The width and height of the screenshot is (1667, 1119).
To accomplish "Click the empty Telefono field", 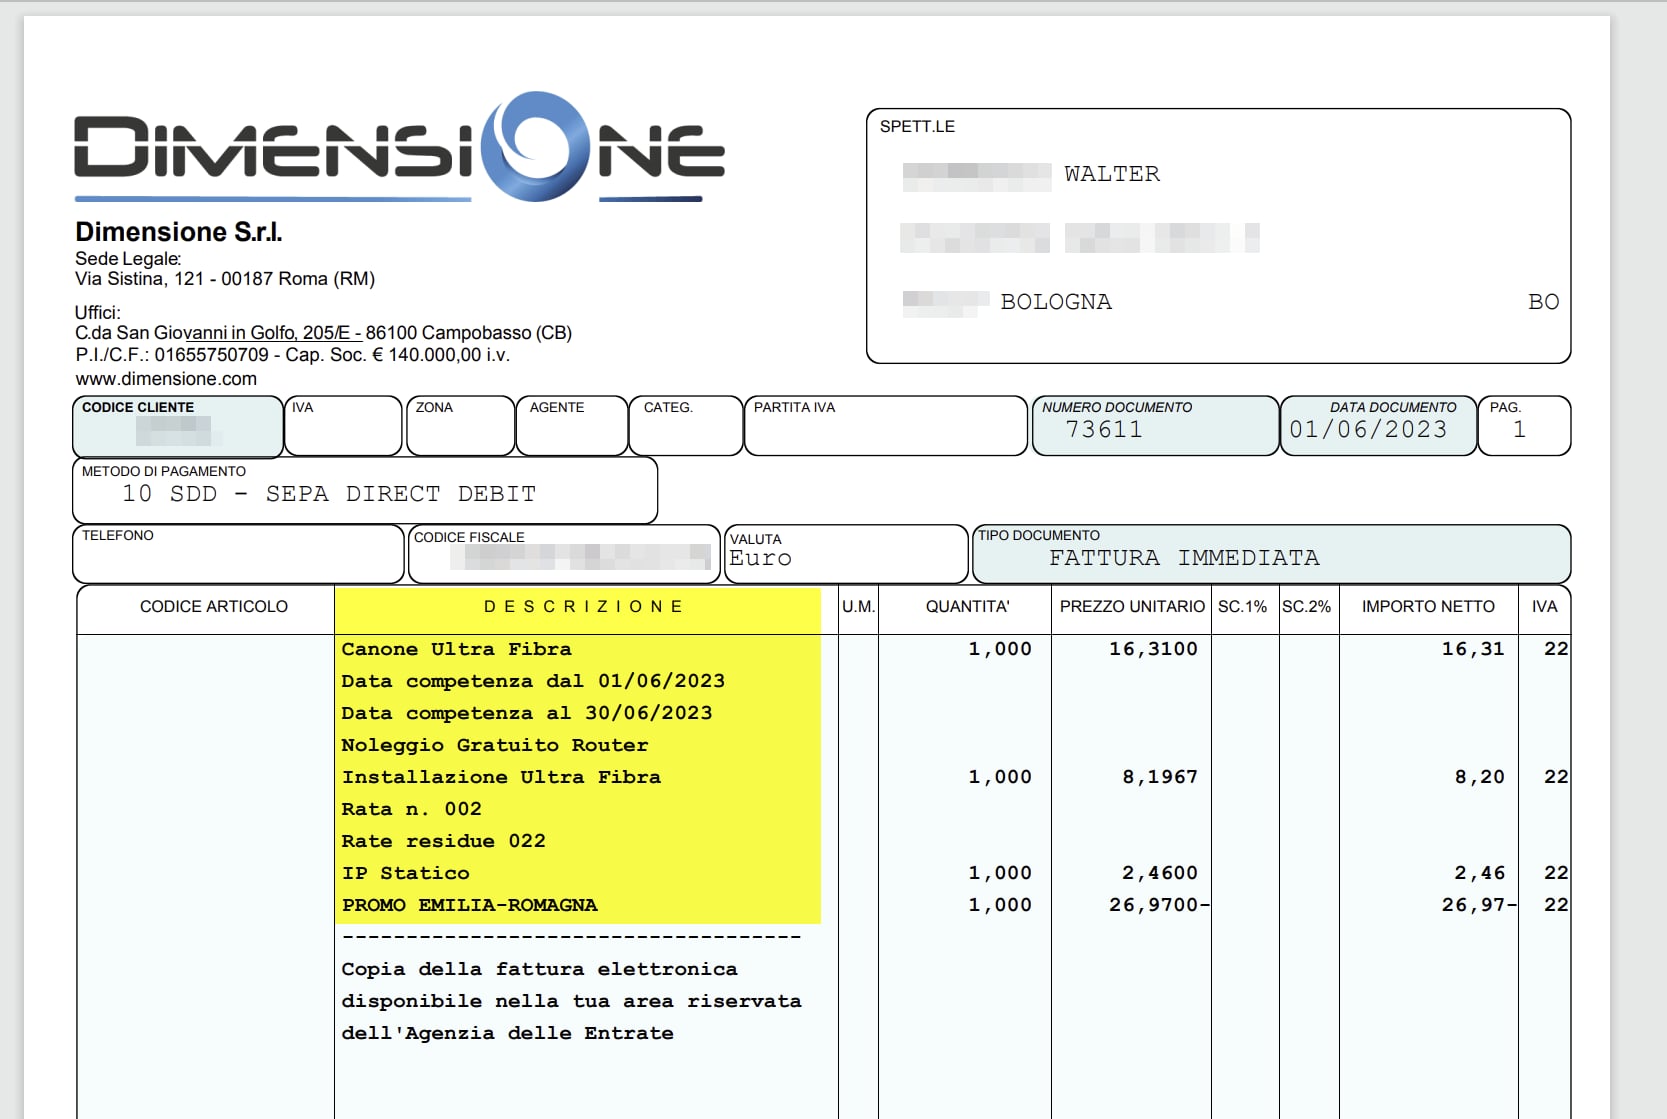I will [x=238, y=561].
